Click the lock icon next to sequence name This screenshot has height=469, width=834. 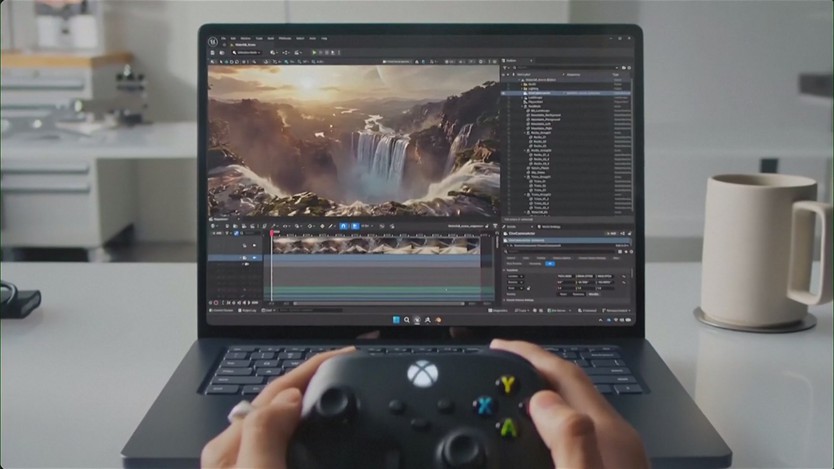[x=486, y=226]
